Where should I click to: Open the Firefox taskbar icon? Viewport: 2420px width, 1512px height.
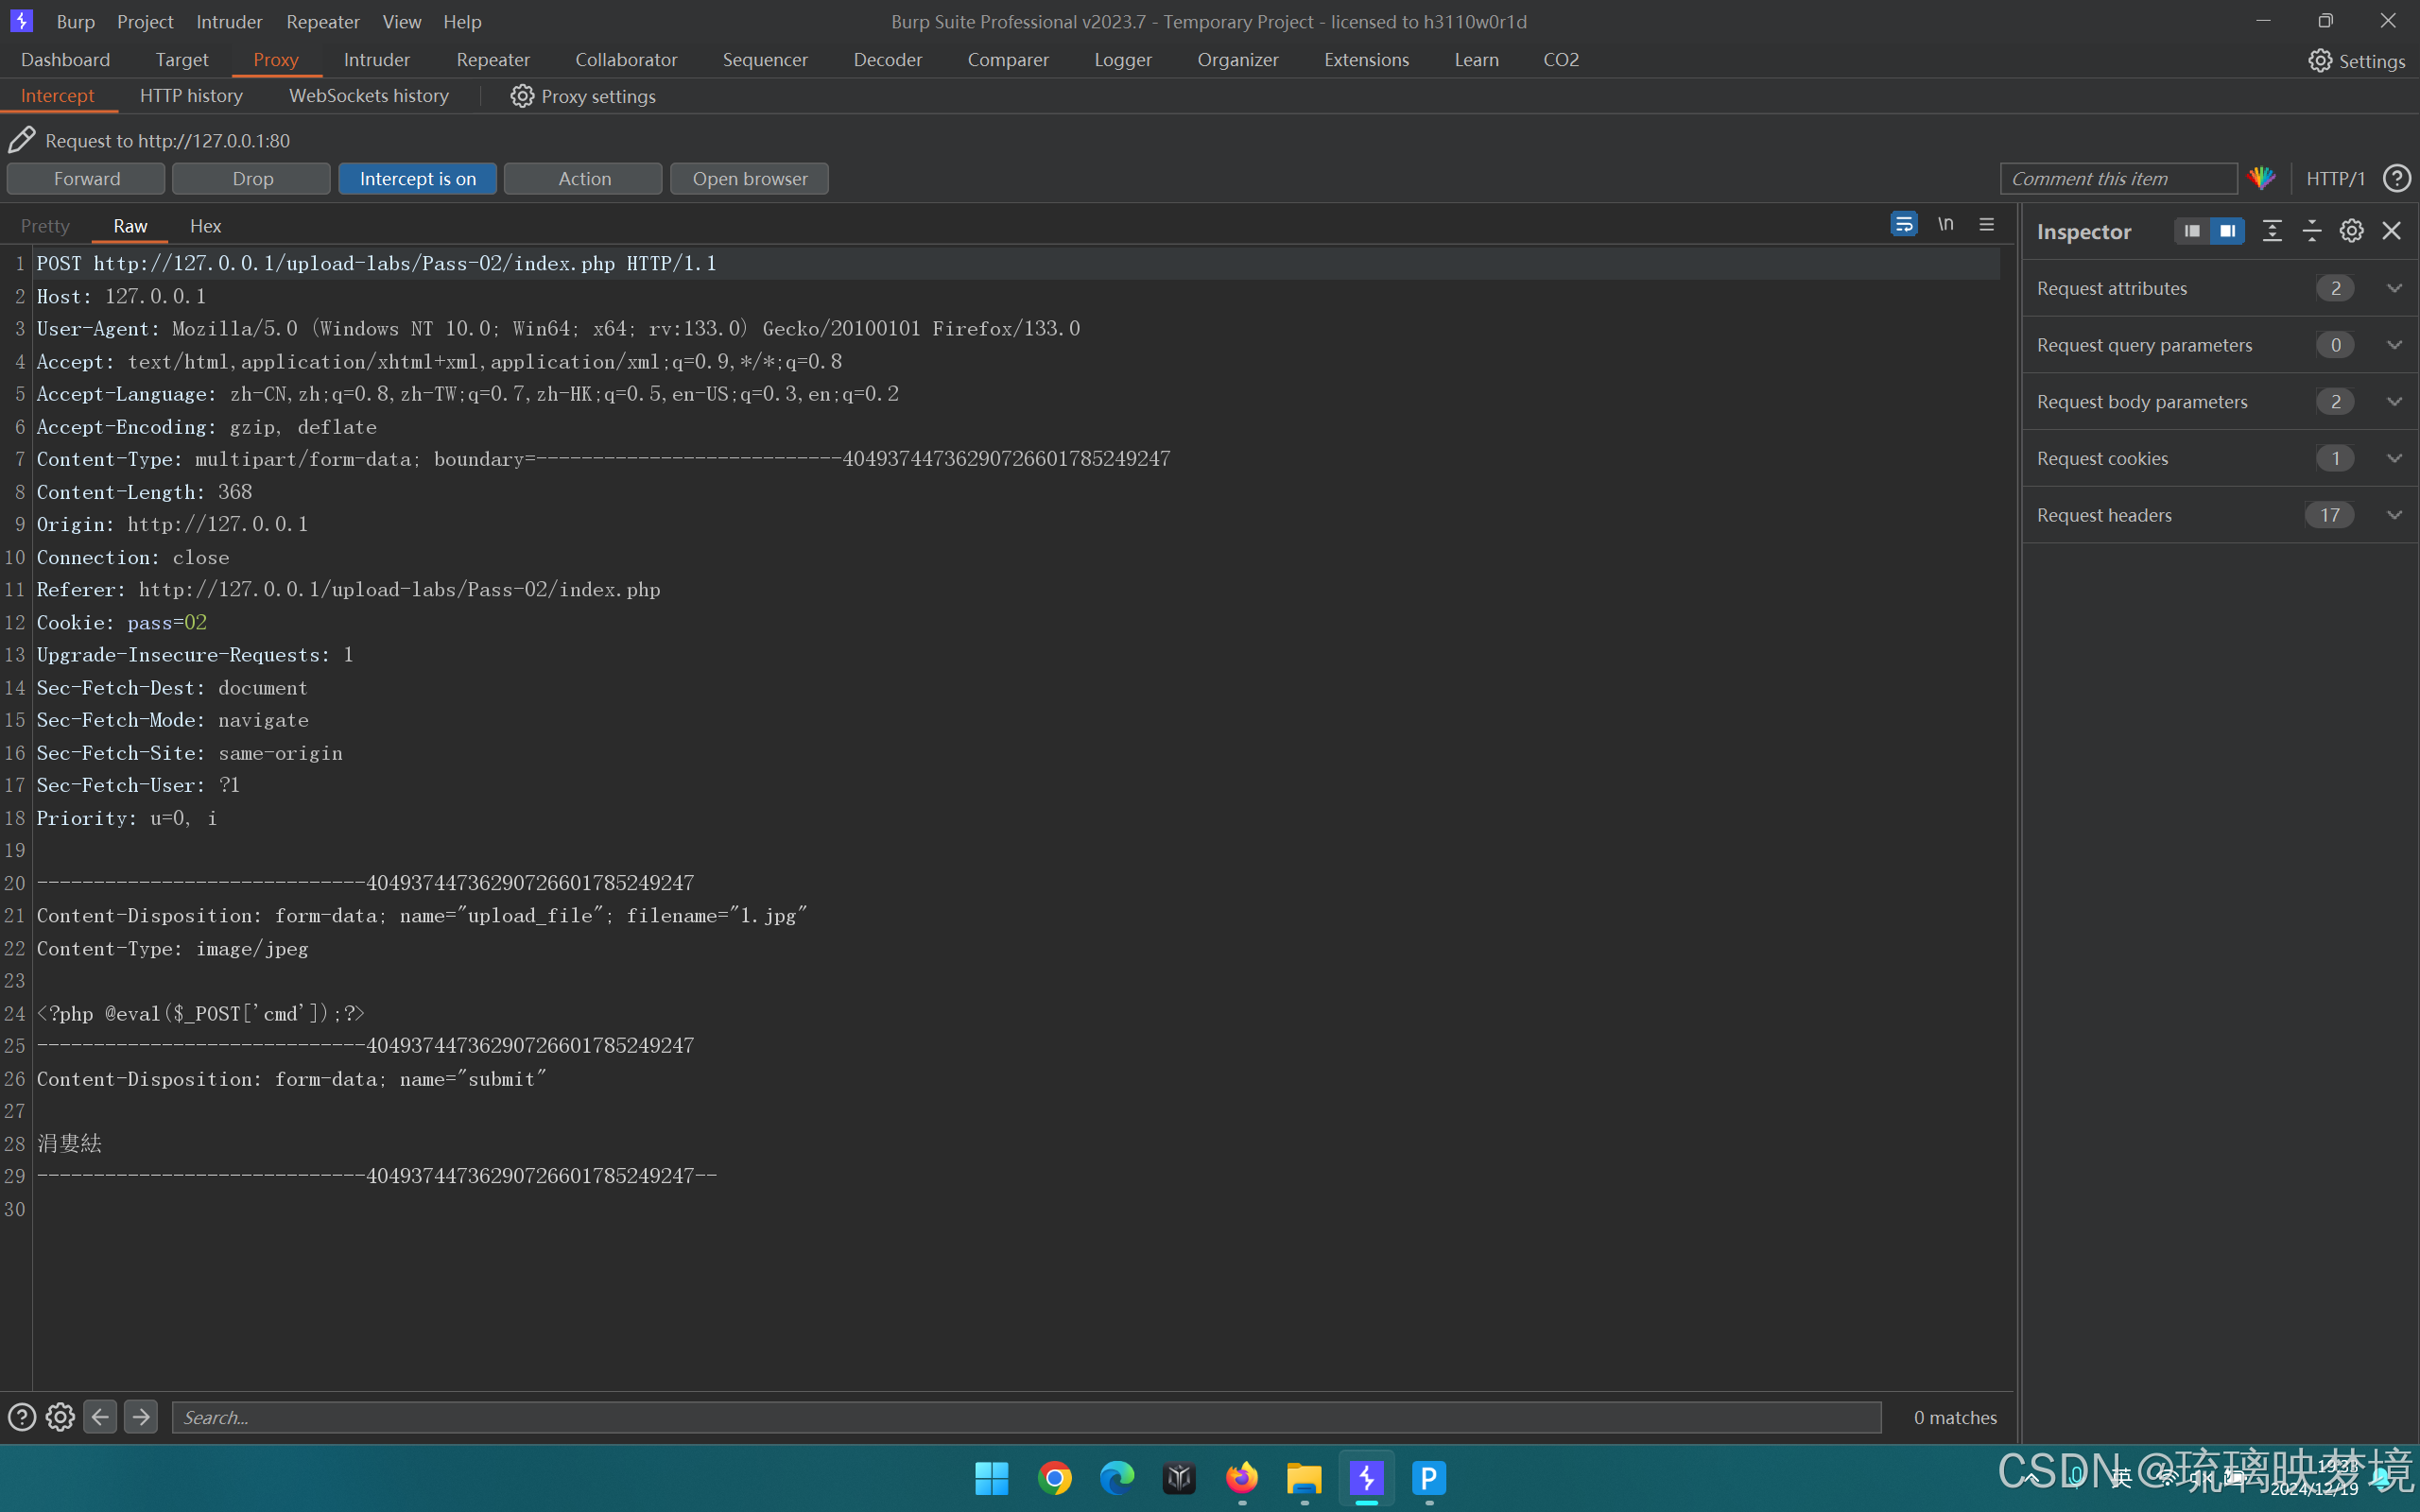[x=1242, y=1477]
